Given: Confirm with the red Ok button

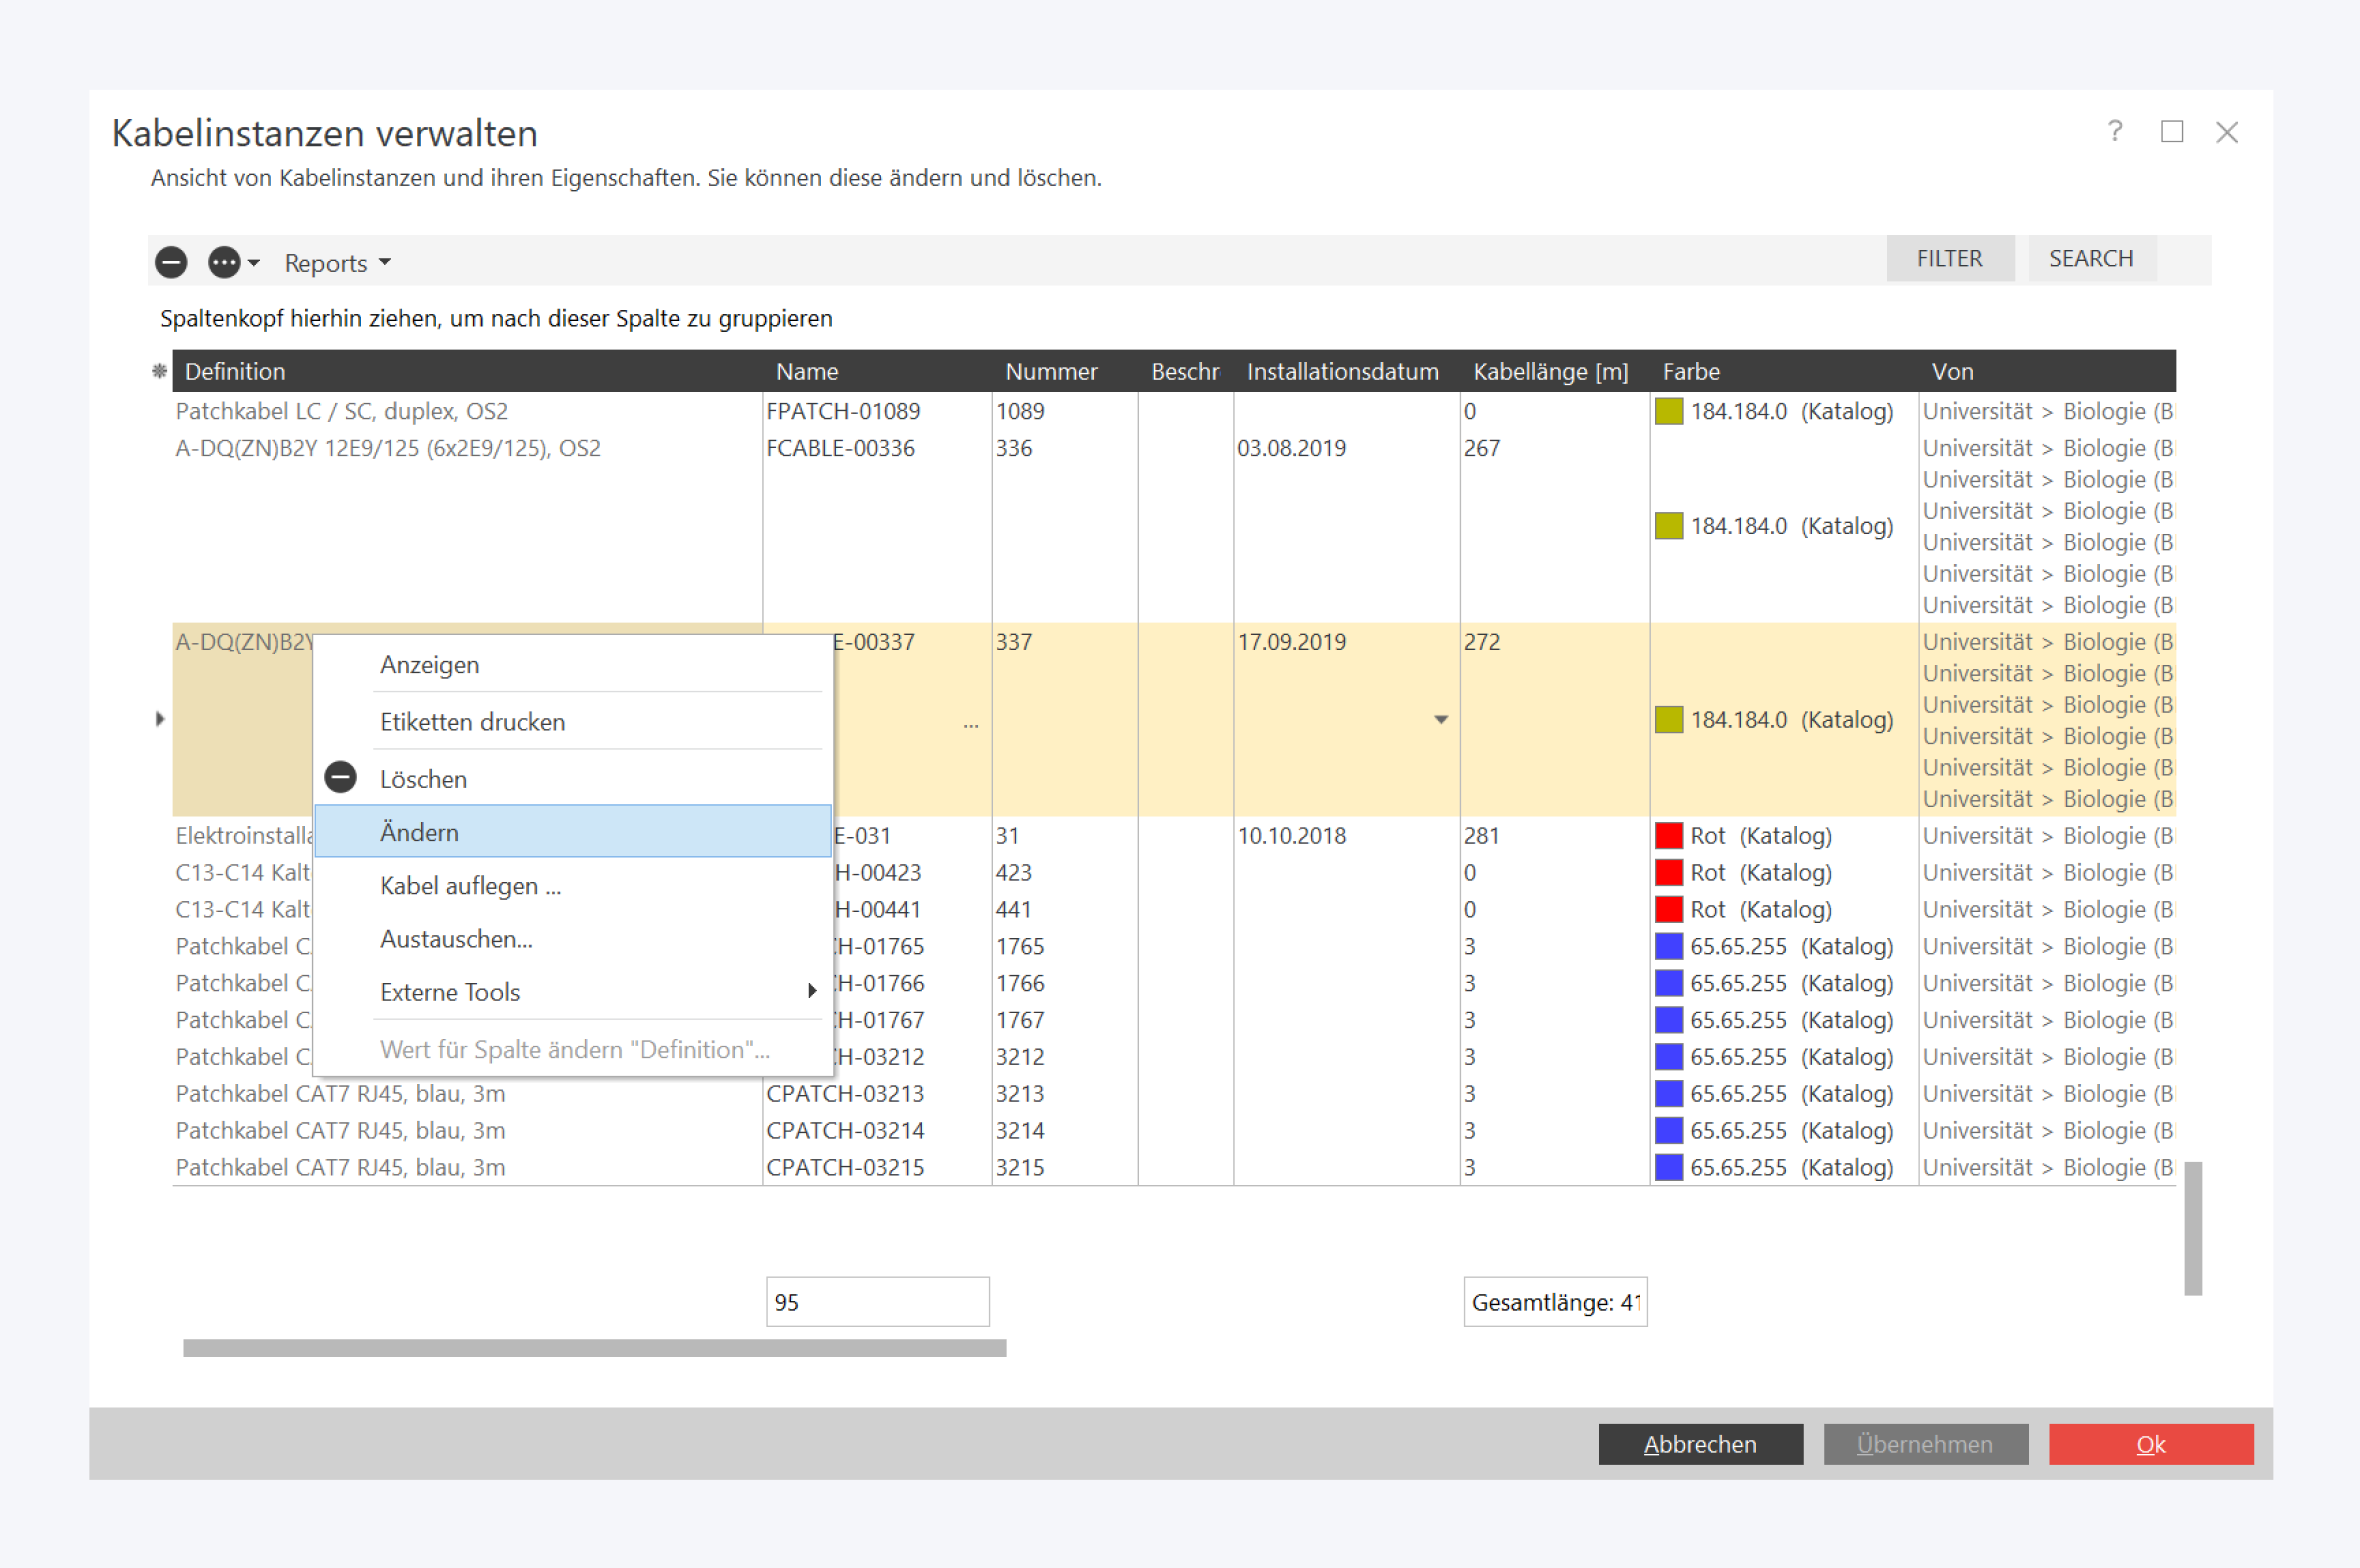Looking at the screenshot, I should pyautogui.click(x=2150, y=1444).
